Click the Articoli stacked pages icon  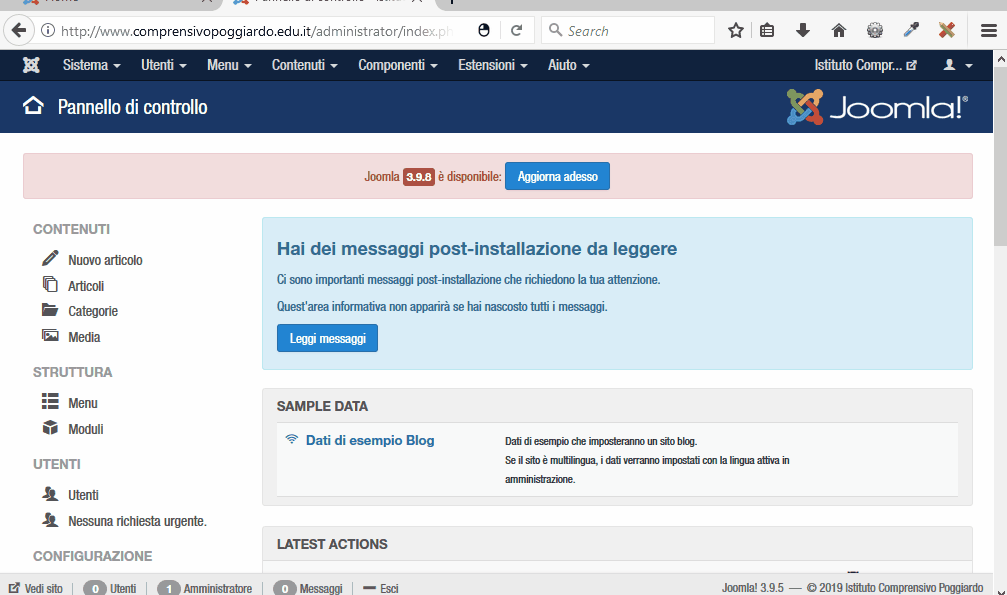coord(50,284)
